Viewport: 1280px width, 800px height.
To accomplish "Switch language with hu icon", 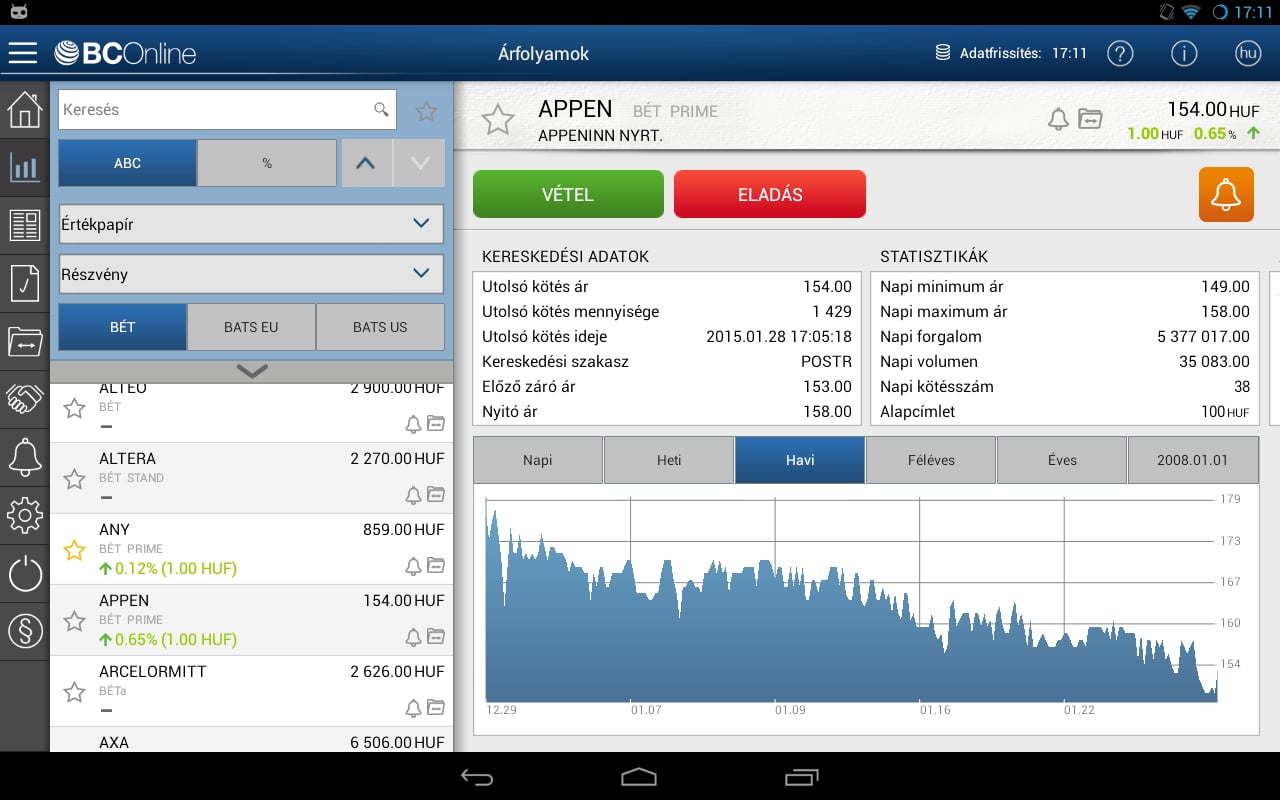I will point(1247,53).
